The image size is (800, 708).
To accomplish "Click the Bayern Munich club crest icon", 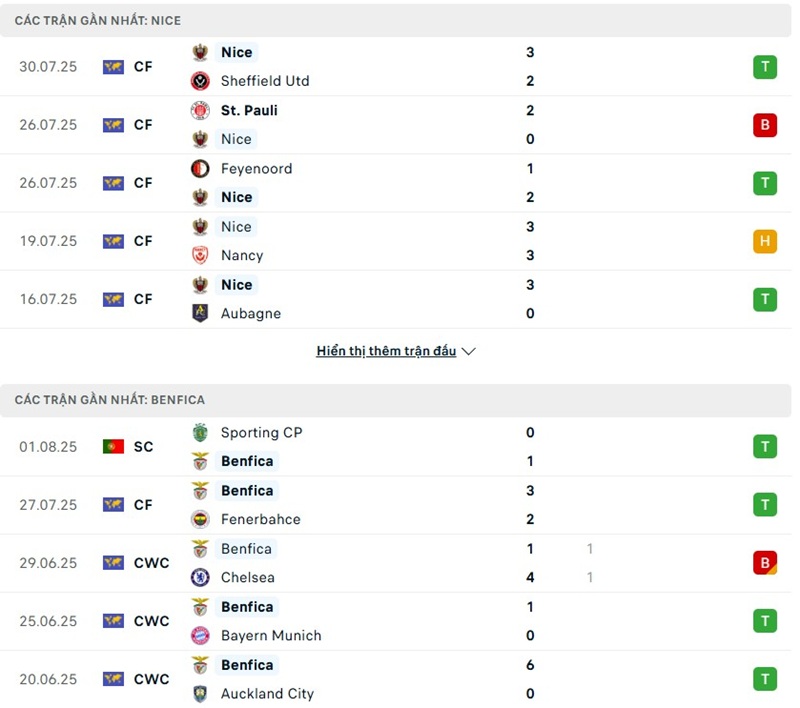I will [x=200, y=635].
